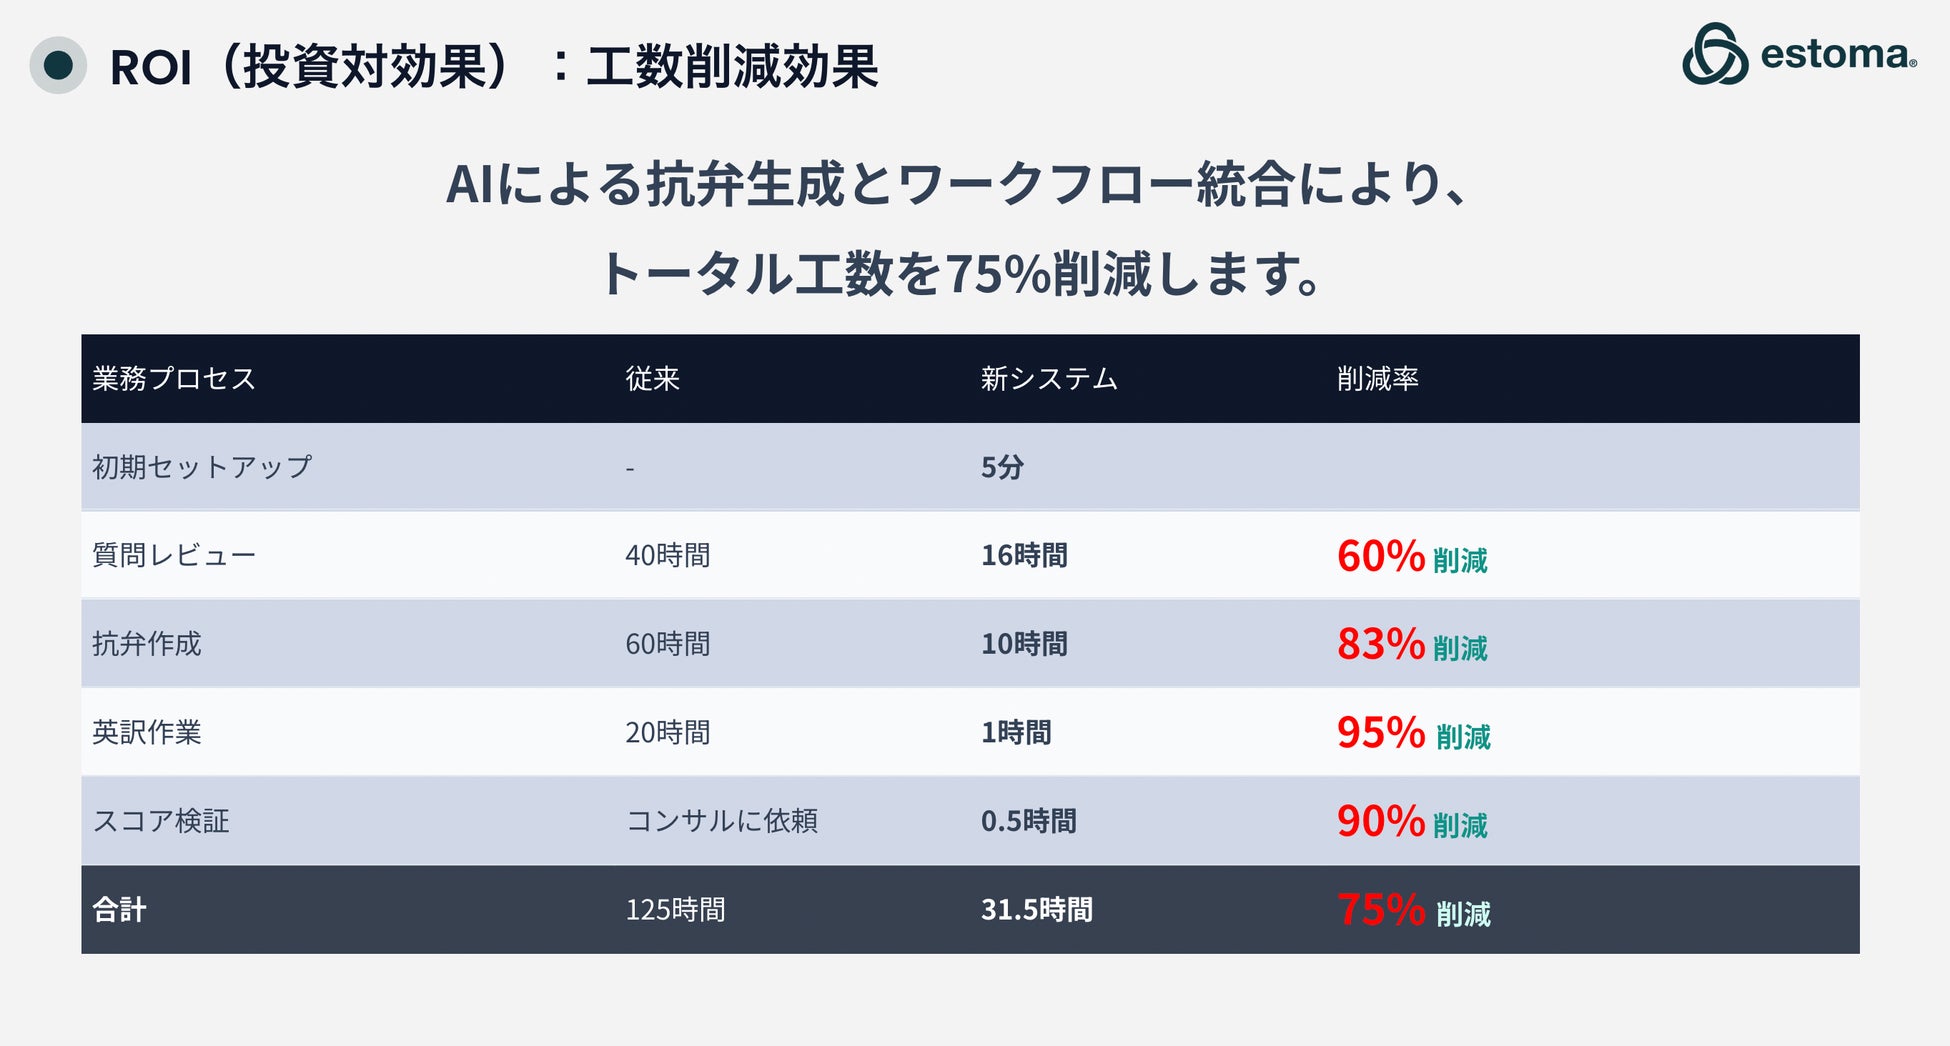
Task: Click the コンサルに依頼 cell
Action: (x=721, y=821)
